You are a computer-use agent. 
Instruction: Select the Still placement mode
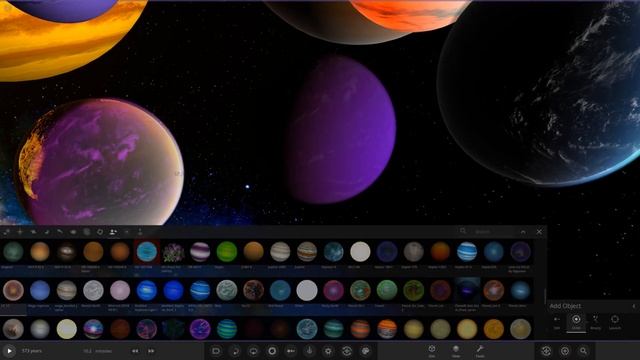[557, 322]
